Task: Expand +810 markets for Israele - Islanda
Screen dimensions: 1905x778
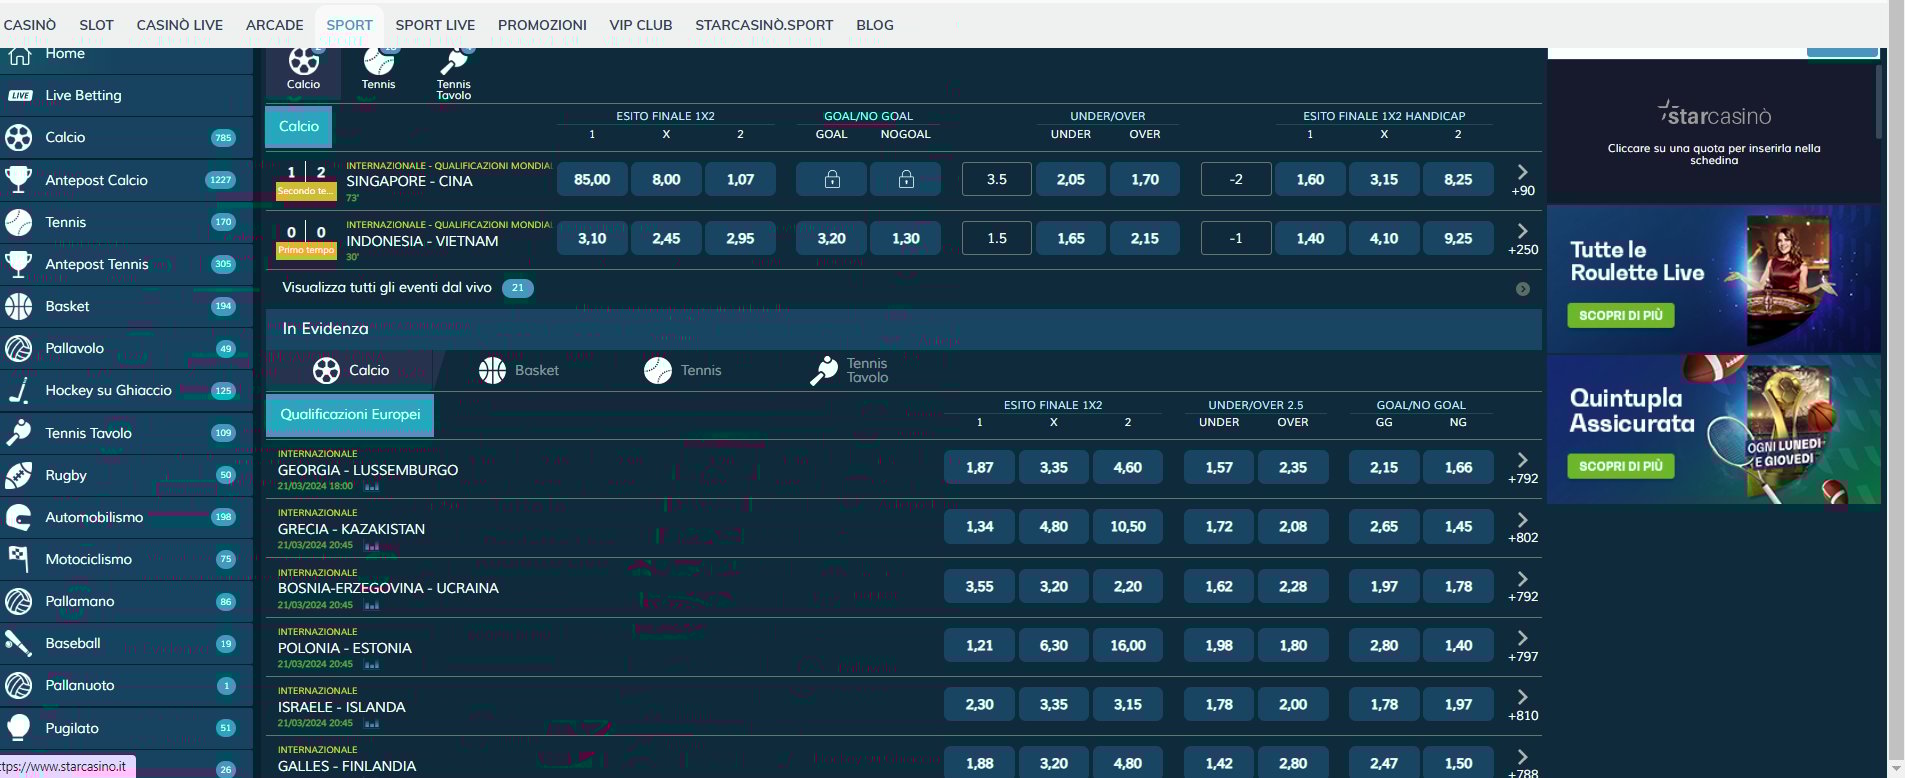Action: (x=1523, y=705)
